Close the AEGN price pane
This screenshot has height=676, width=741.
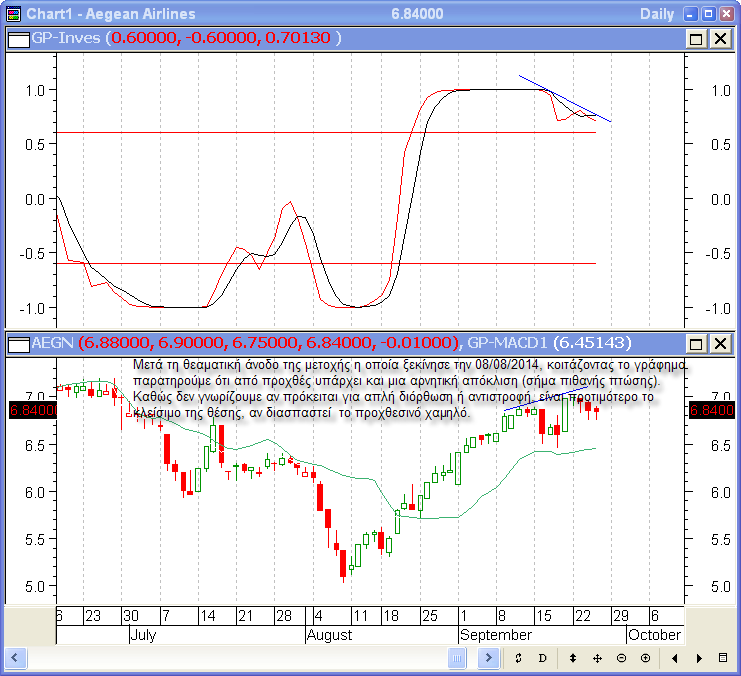(x=719, y=344)
